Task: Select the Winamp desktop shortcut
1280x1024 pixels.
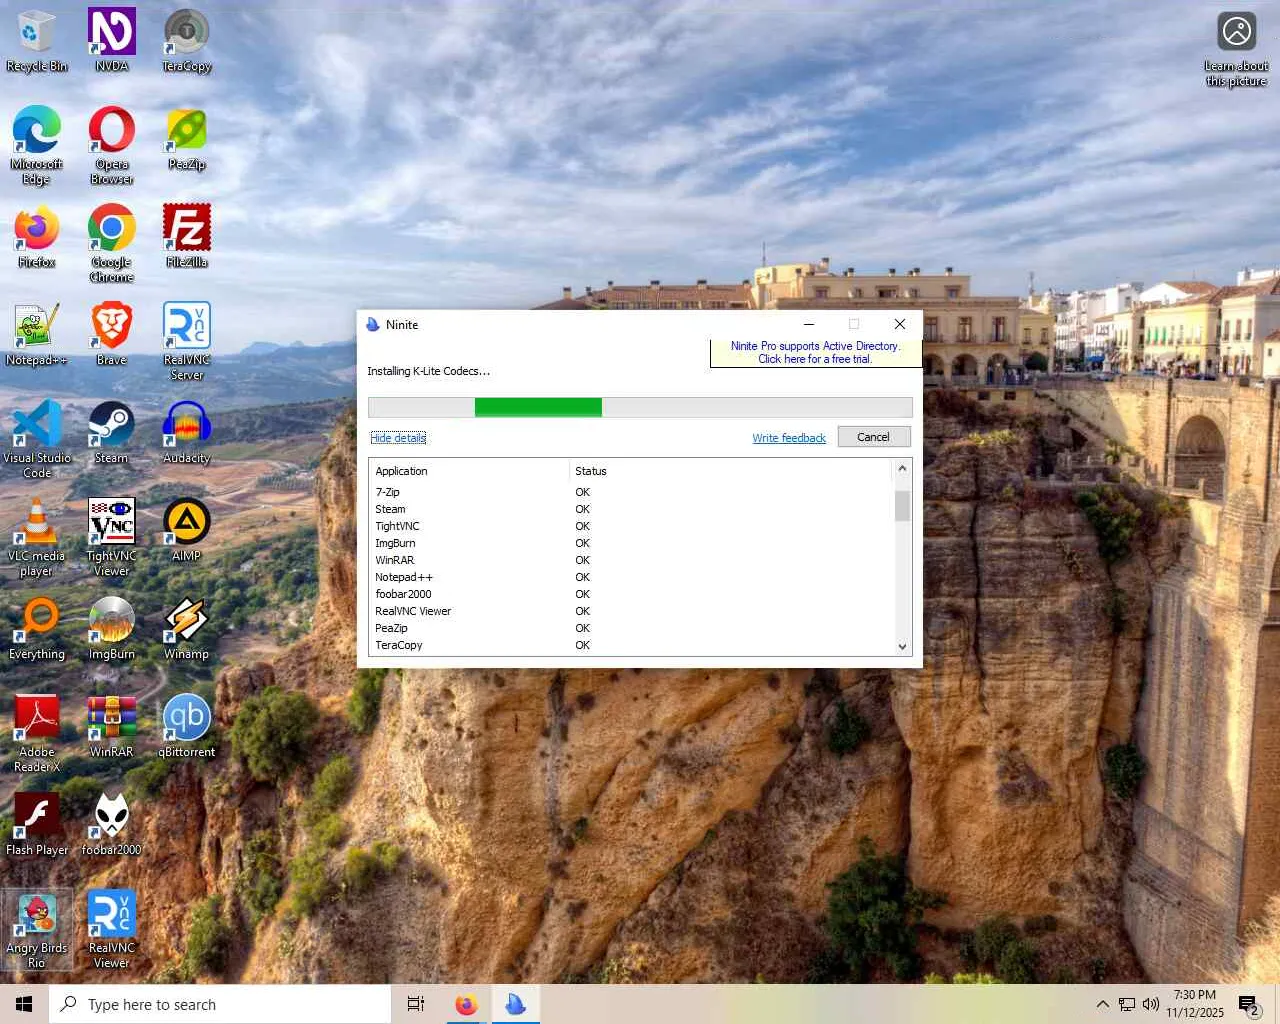Action: click(187, 629)
